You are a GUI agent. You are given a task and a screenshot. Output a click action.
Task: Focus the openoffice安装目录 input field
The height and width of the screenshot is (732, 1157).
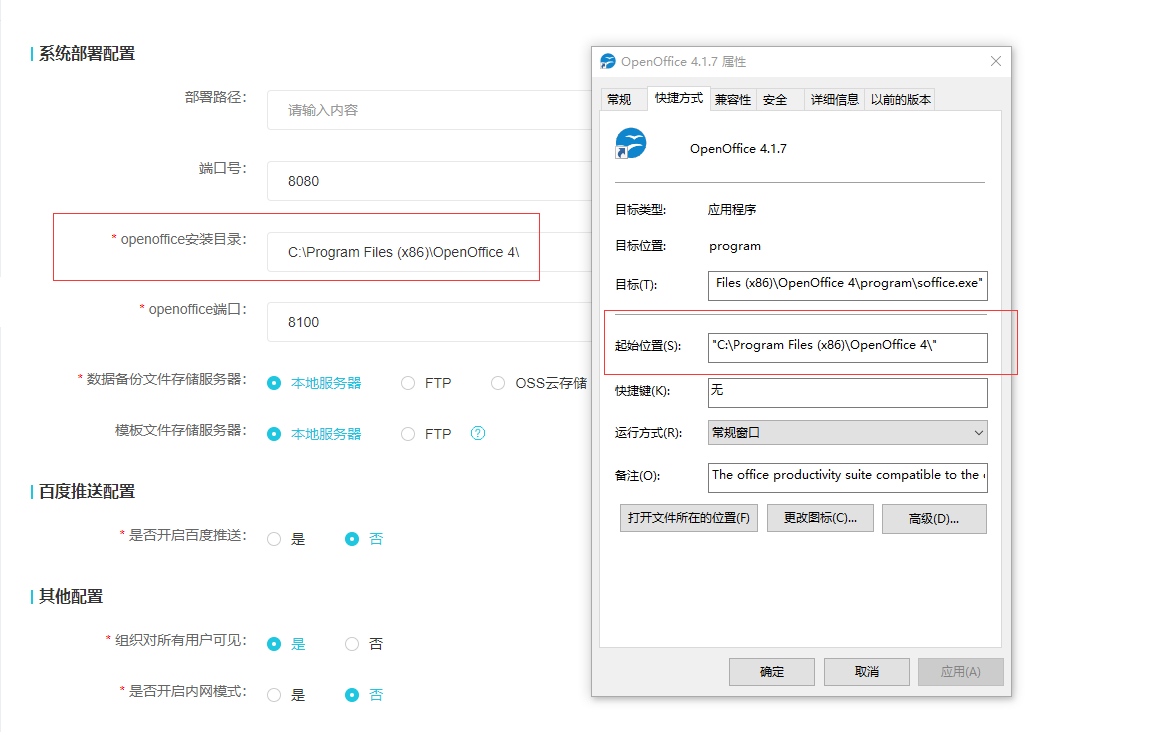coord(429,252)
